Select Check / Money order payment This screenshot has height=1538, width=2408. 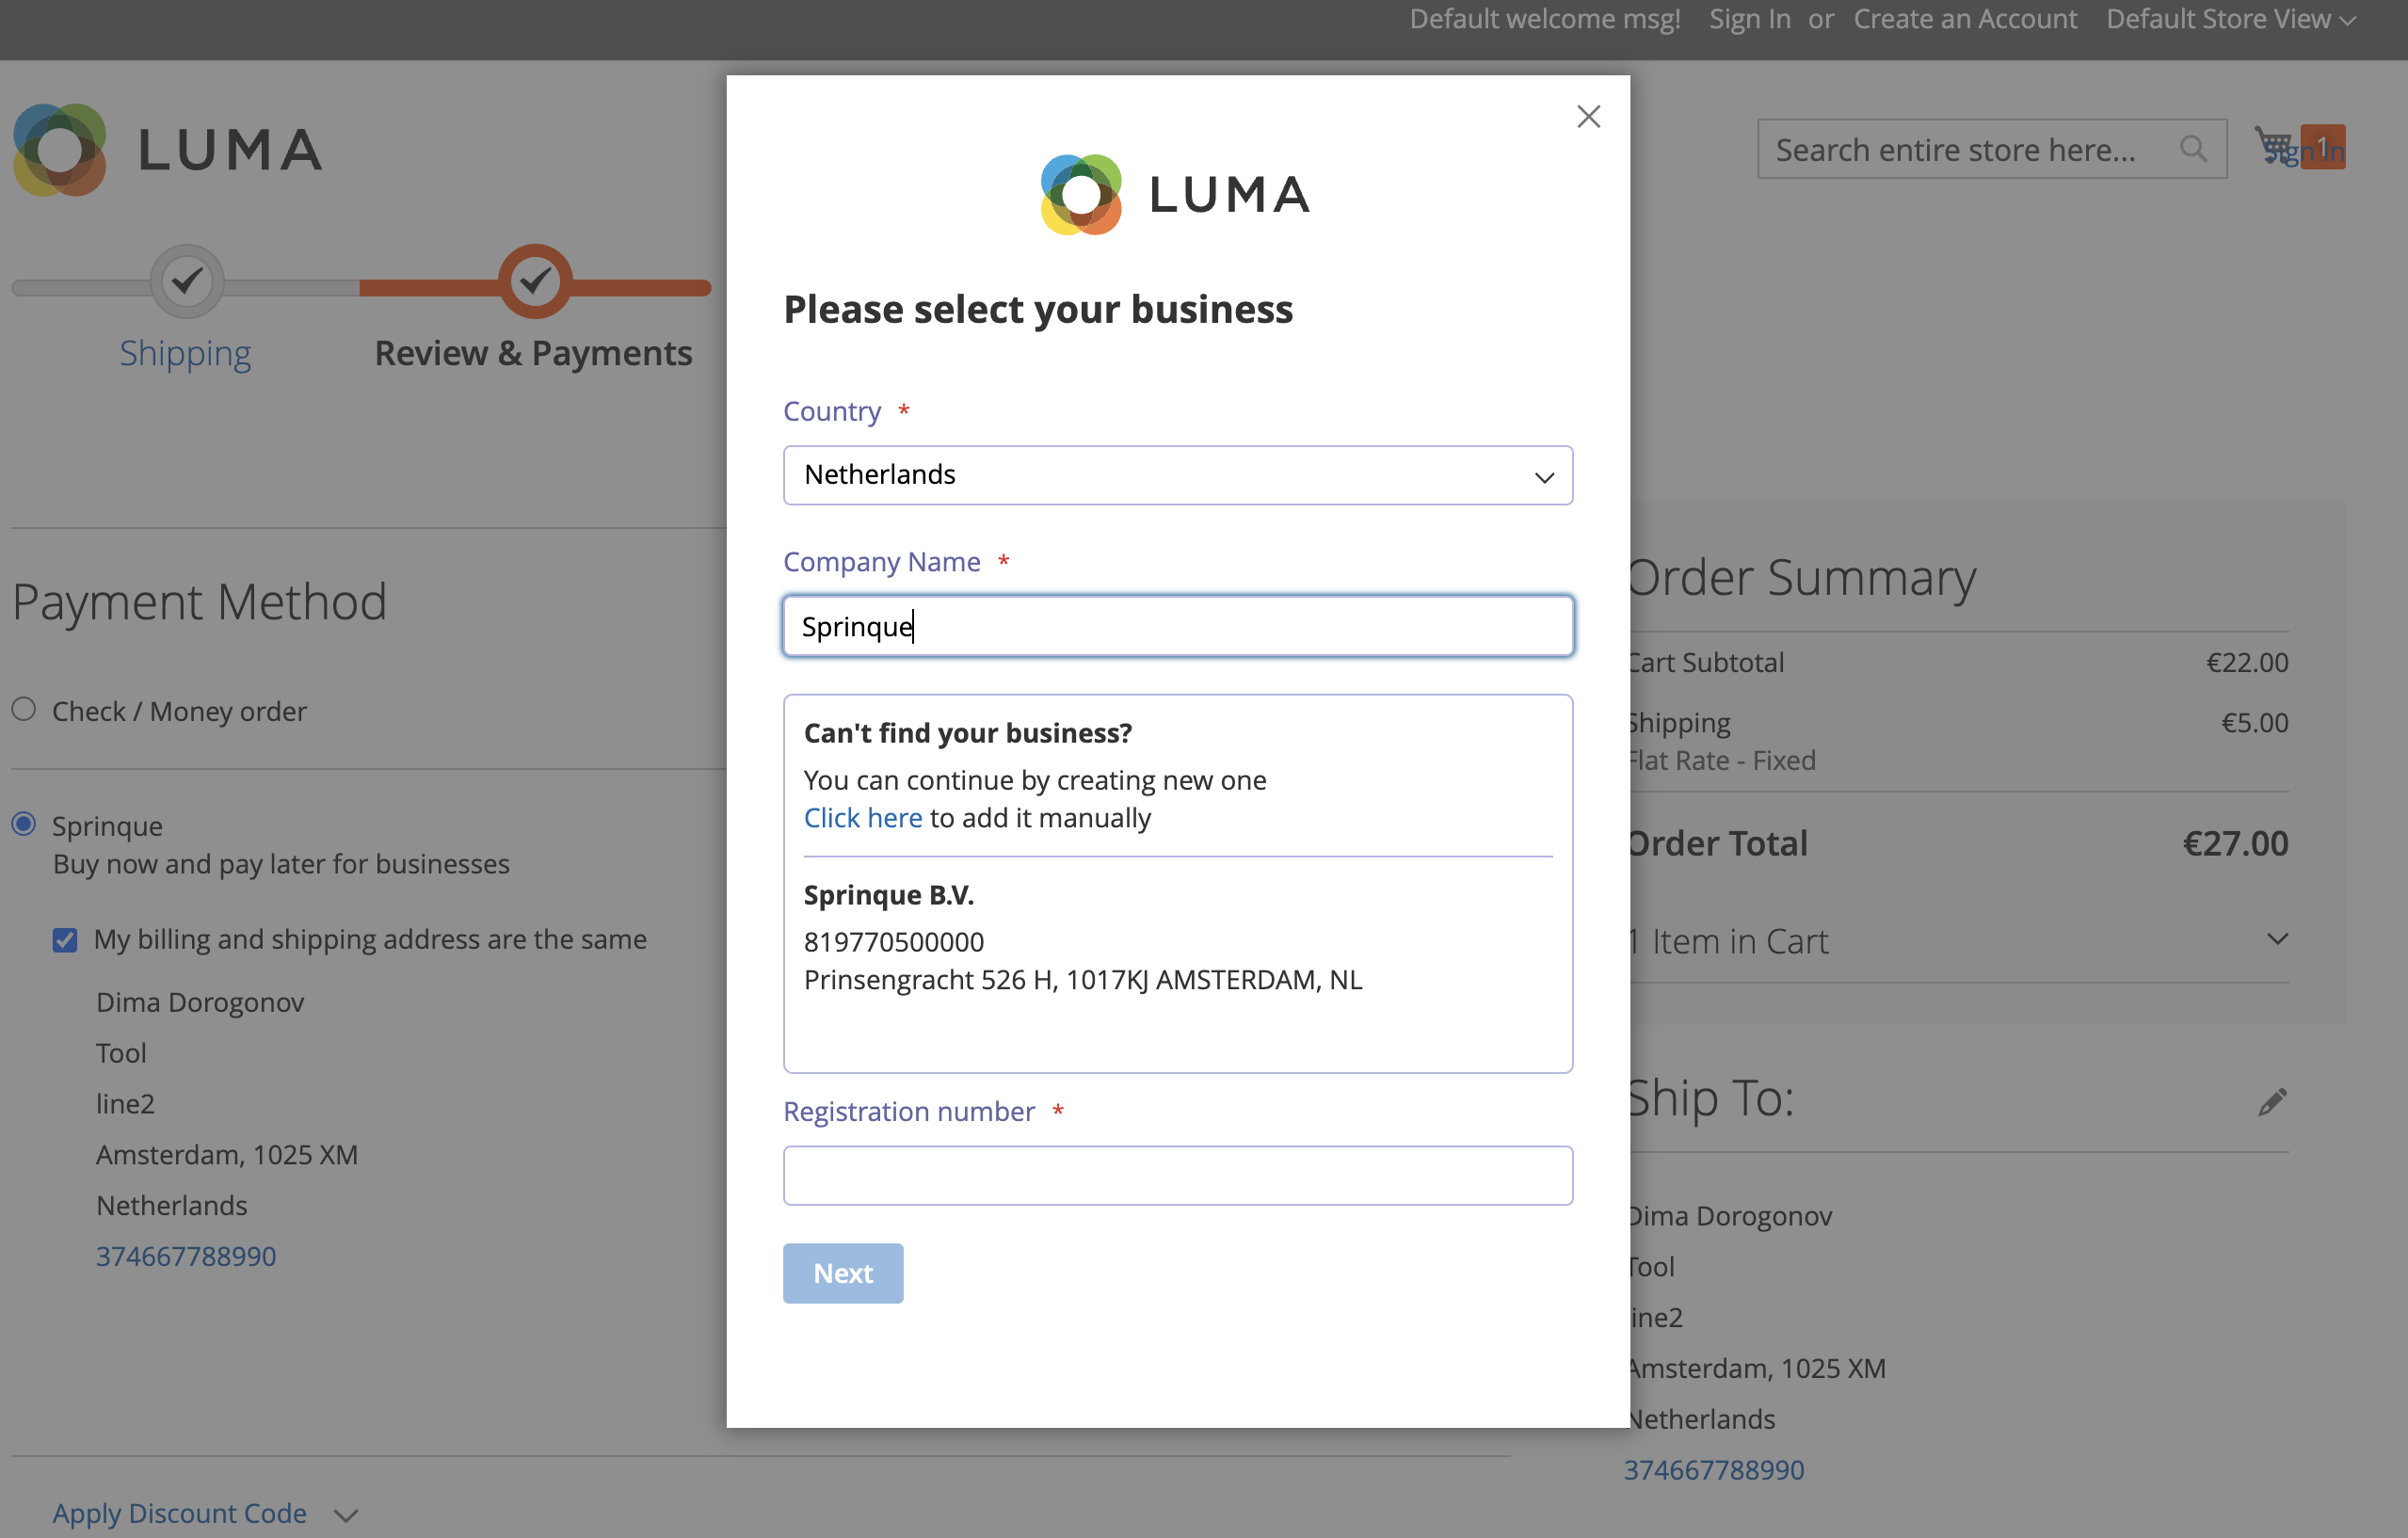coord(24,710)
